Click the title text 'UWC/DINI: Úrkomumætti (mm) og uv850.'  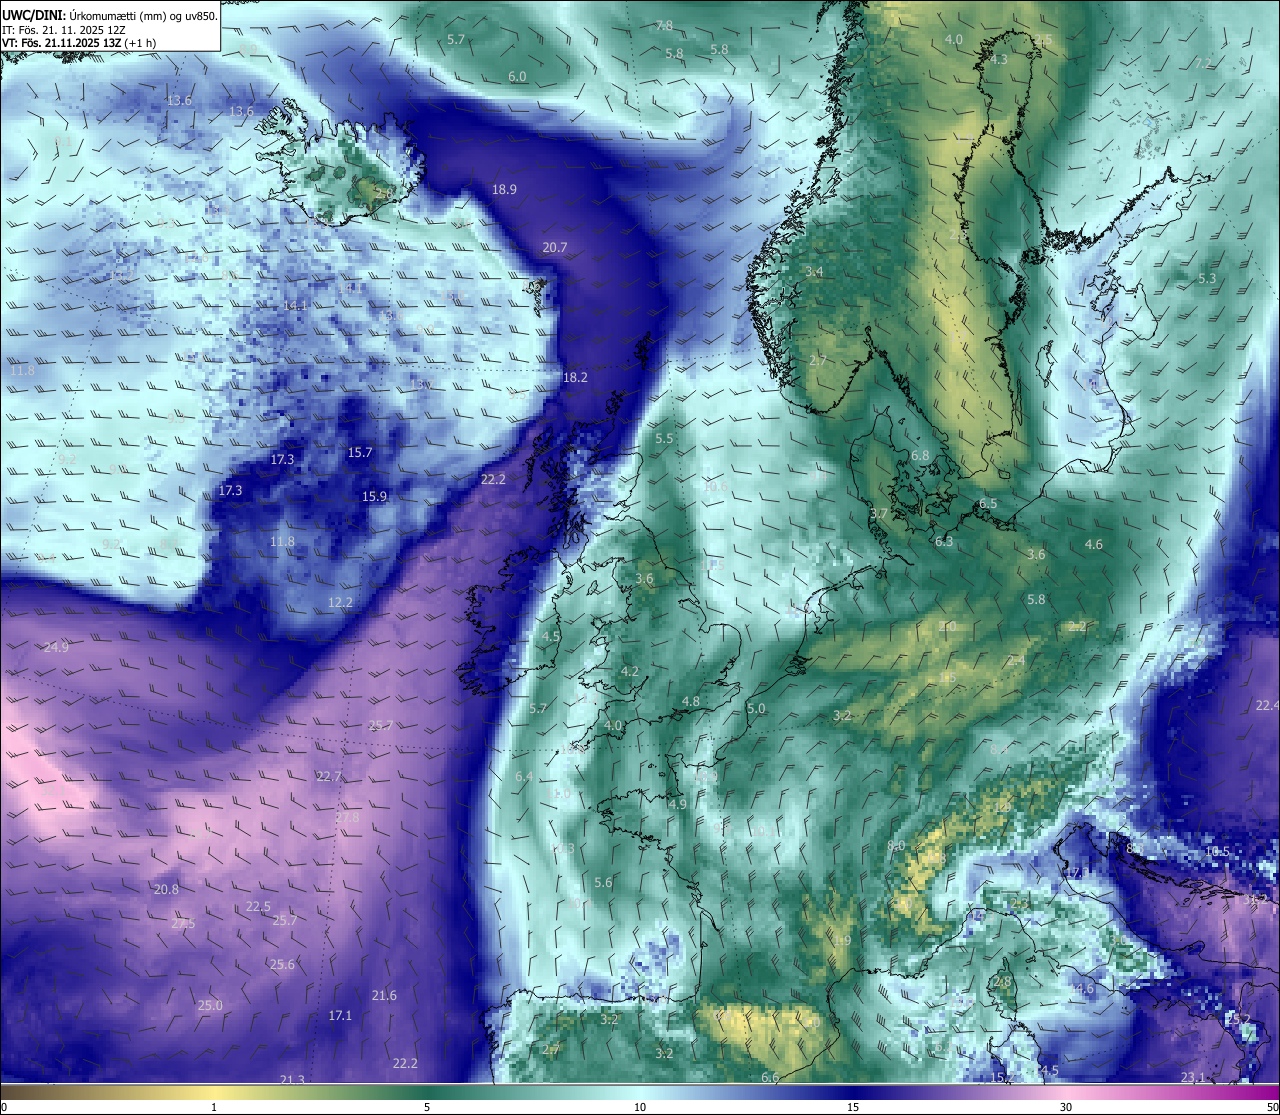110,15
